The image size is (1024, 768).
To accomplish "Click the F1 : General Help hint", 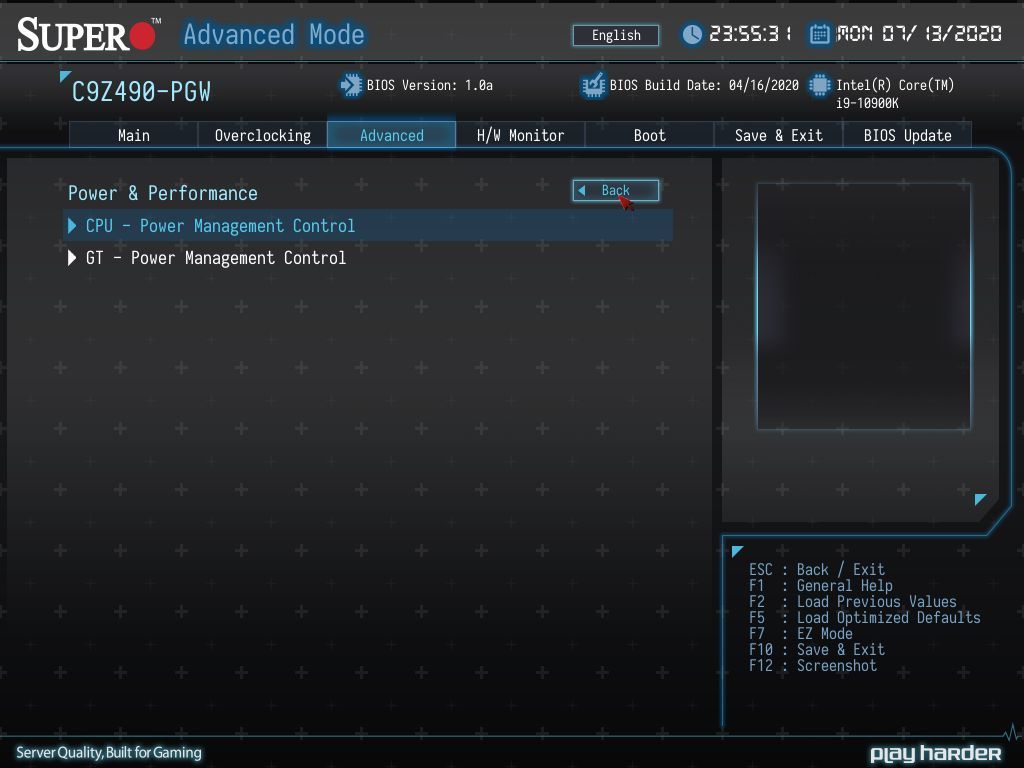I will pyautogui.click(x=820, y=586).
